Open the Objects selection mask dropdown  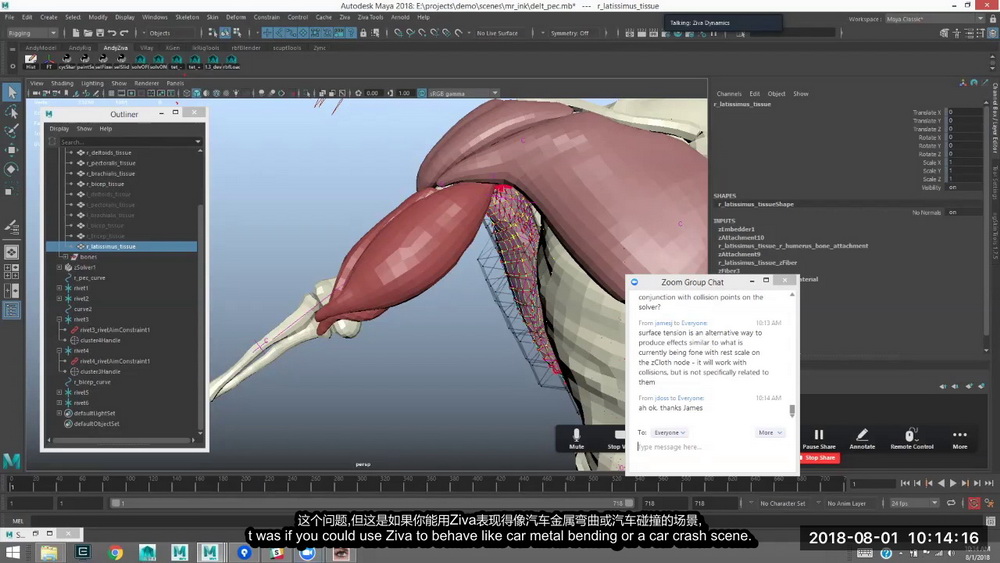coord(170,33)
